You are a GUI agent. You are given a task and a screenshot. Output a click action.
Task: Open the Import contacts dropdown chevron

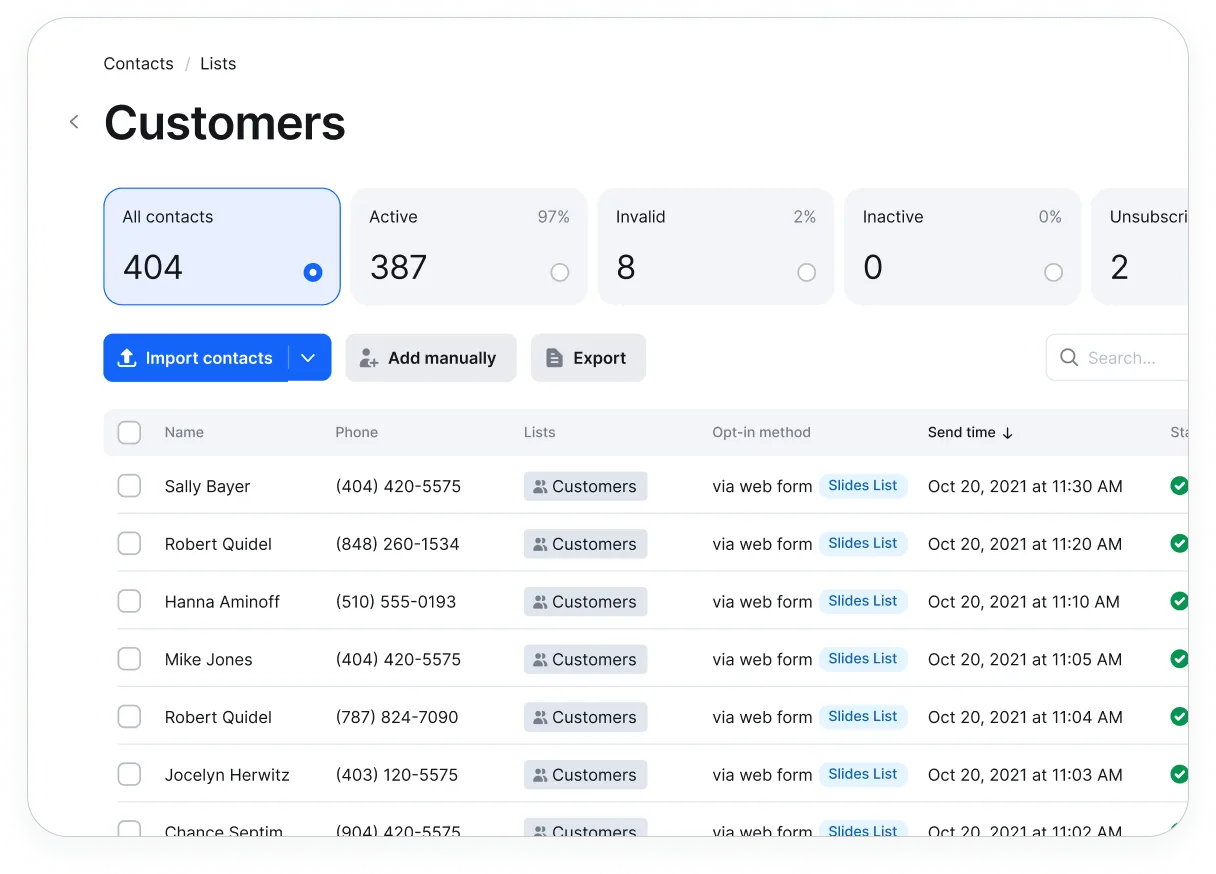[308, 357]
